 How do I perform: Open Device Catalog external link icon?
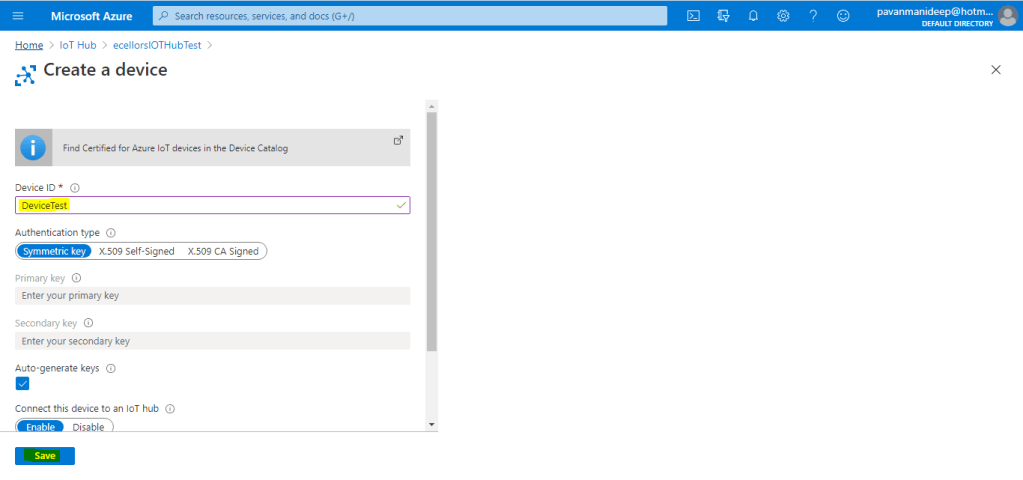coord(397,140)
